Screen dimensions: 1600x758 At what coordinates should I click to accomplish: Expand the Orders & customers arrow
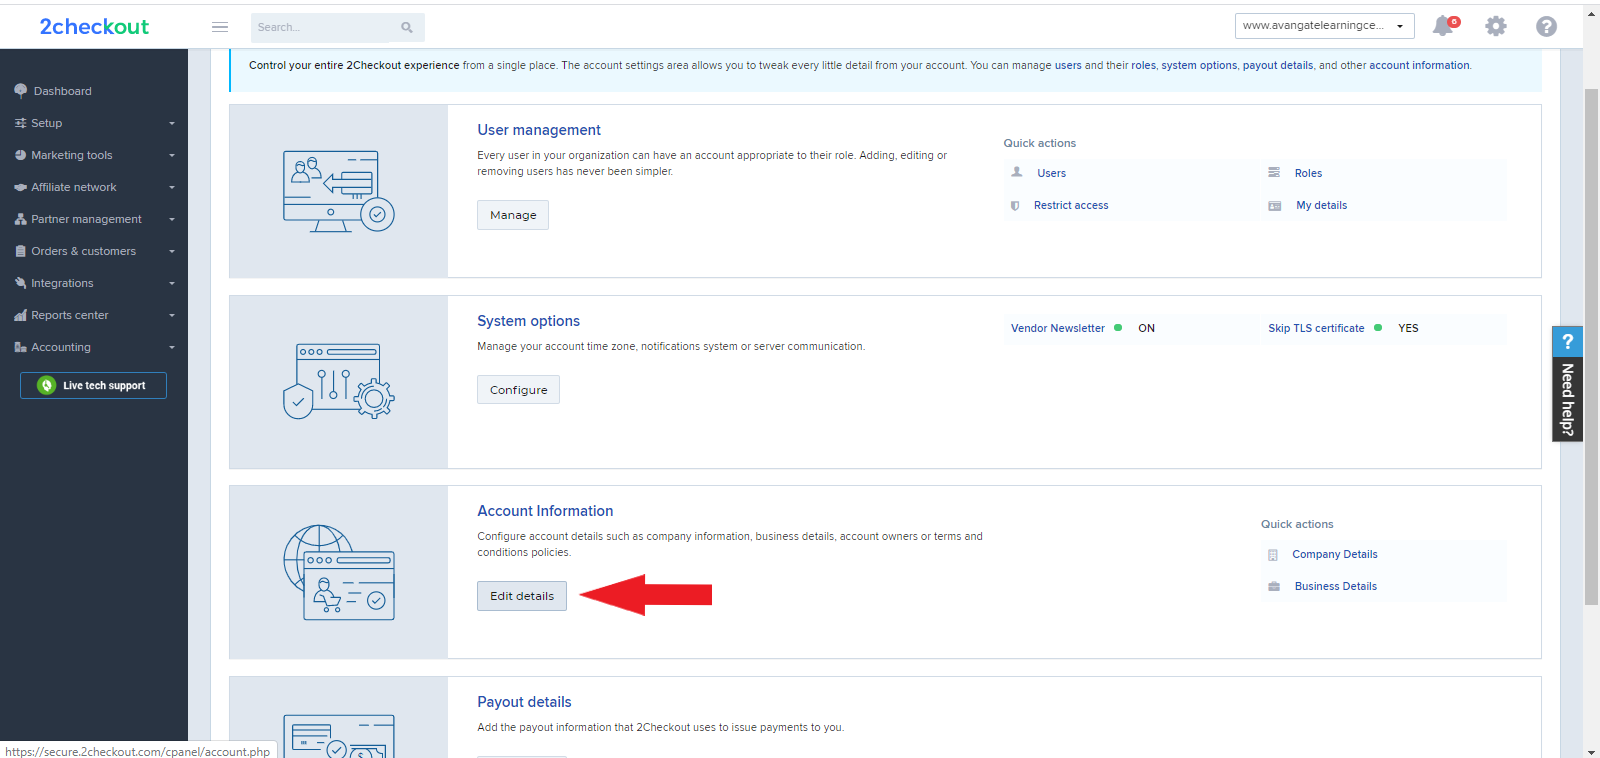click(172, 252)
